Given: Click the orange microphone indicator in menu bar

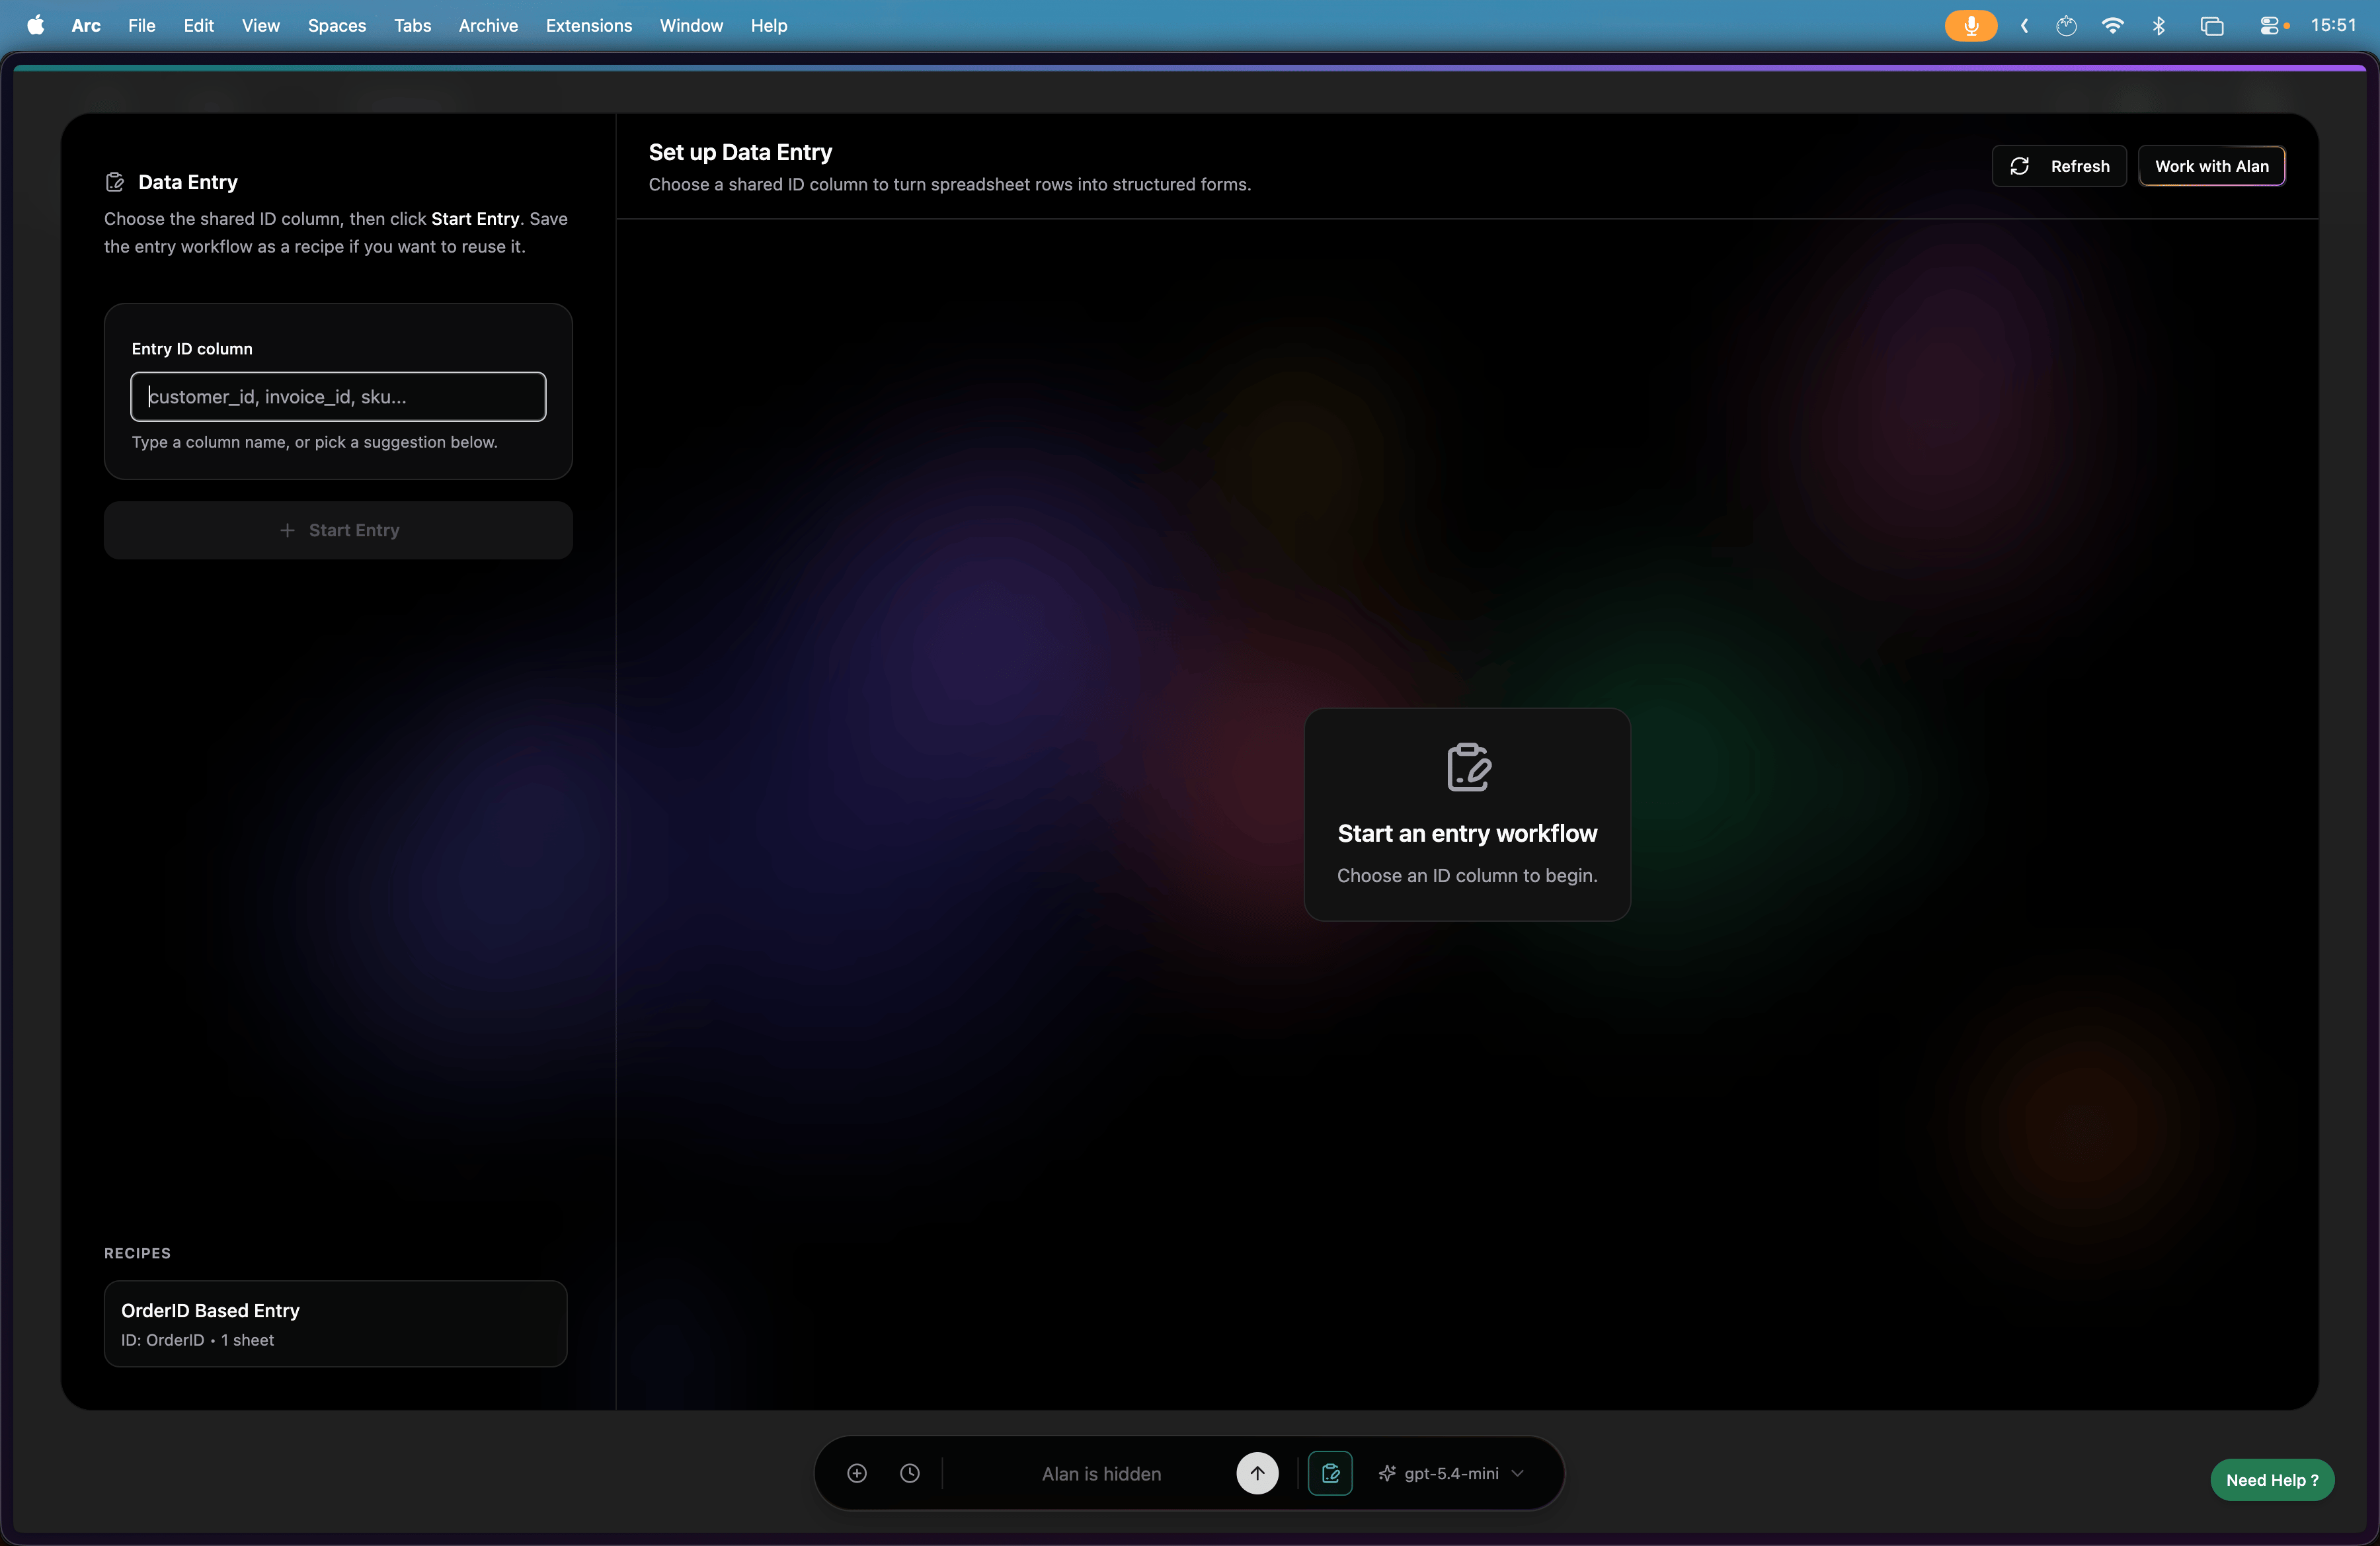Looking at the screenshot, I should tap(1971, 25).
